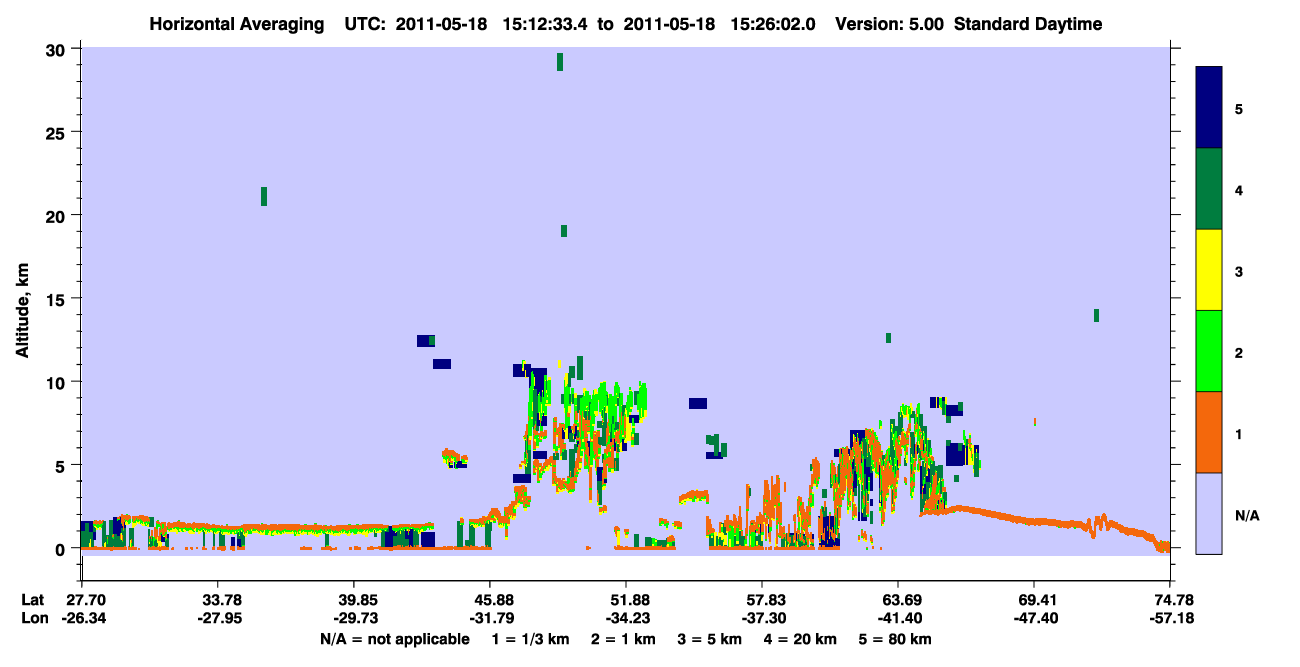Click the longitude value -37.30
This screenshot has height=667, width=1300.
click(x=762, y=619)
